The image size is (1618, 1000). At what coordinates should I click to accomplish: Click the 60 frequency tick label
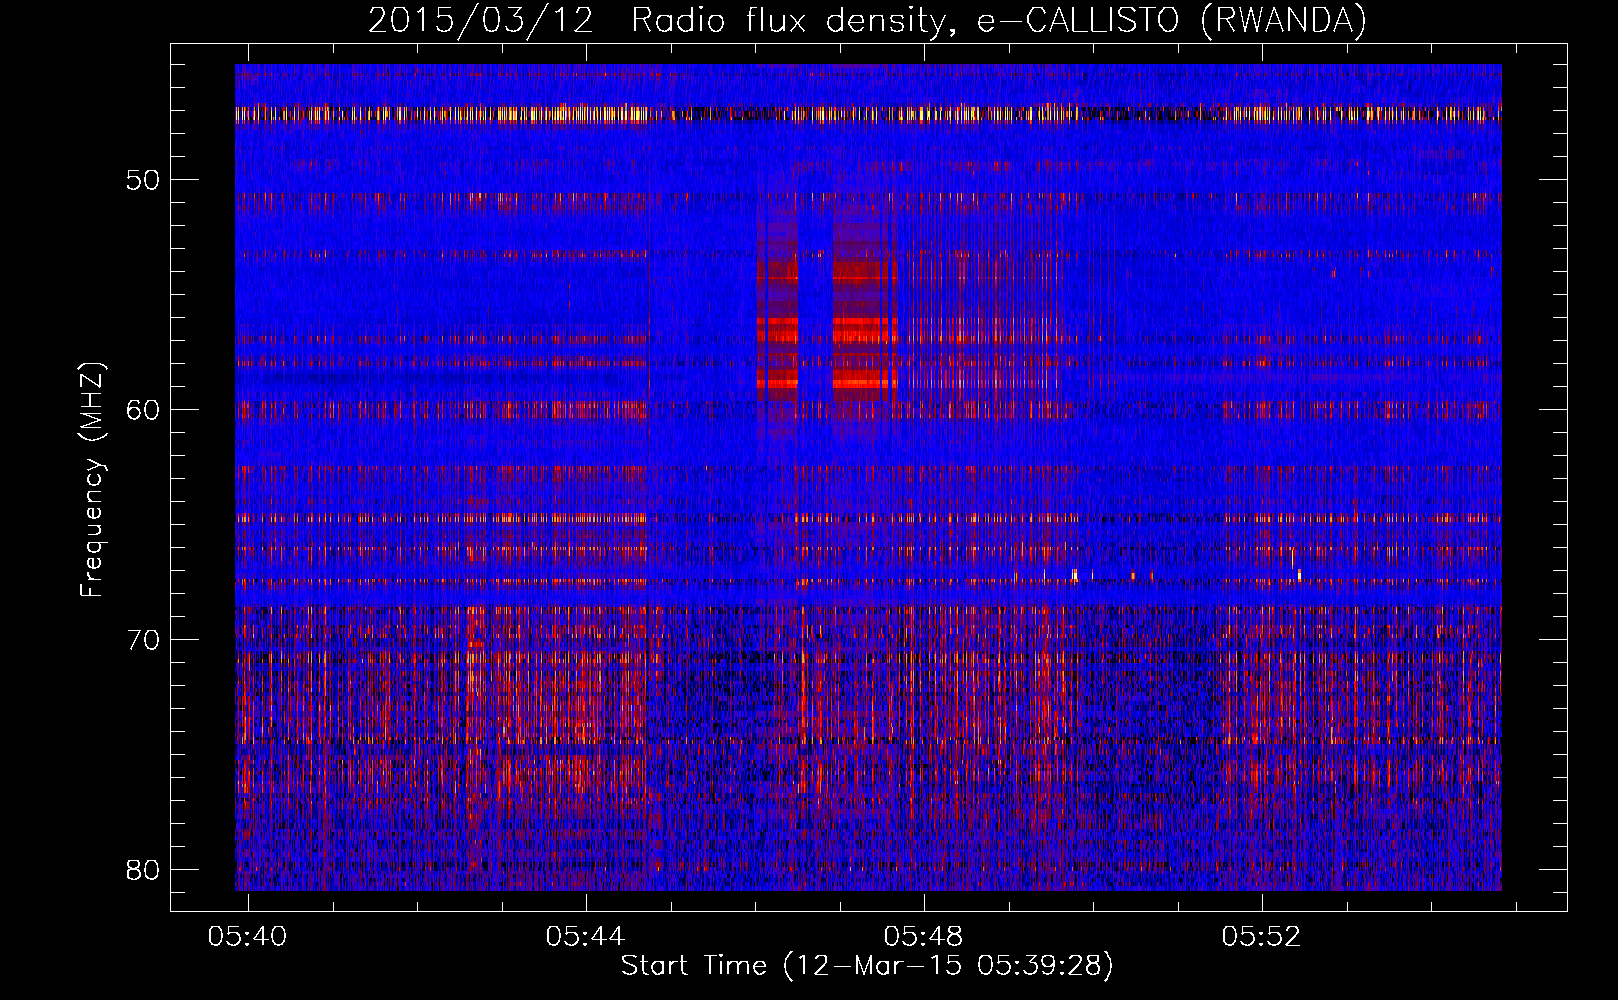[144, 410]
